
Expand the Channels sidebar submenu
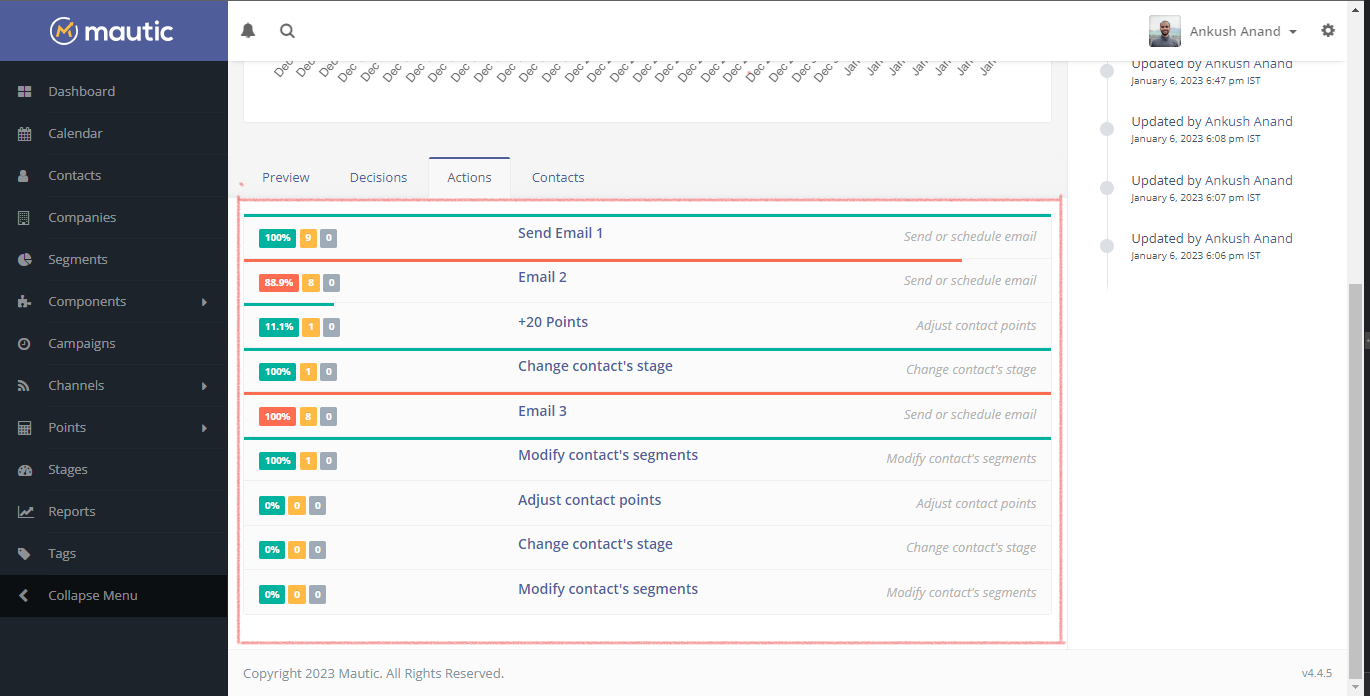pyautogui.click(x=77, y=384)
